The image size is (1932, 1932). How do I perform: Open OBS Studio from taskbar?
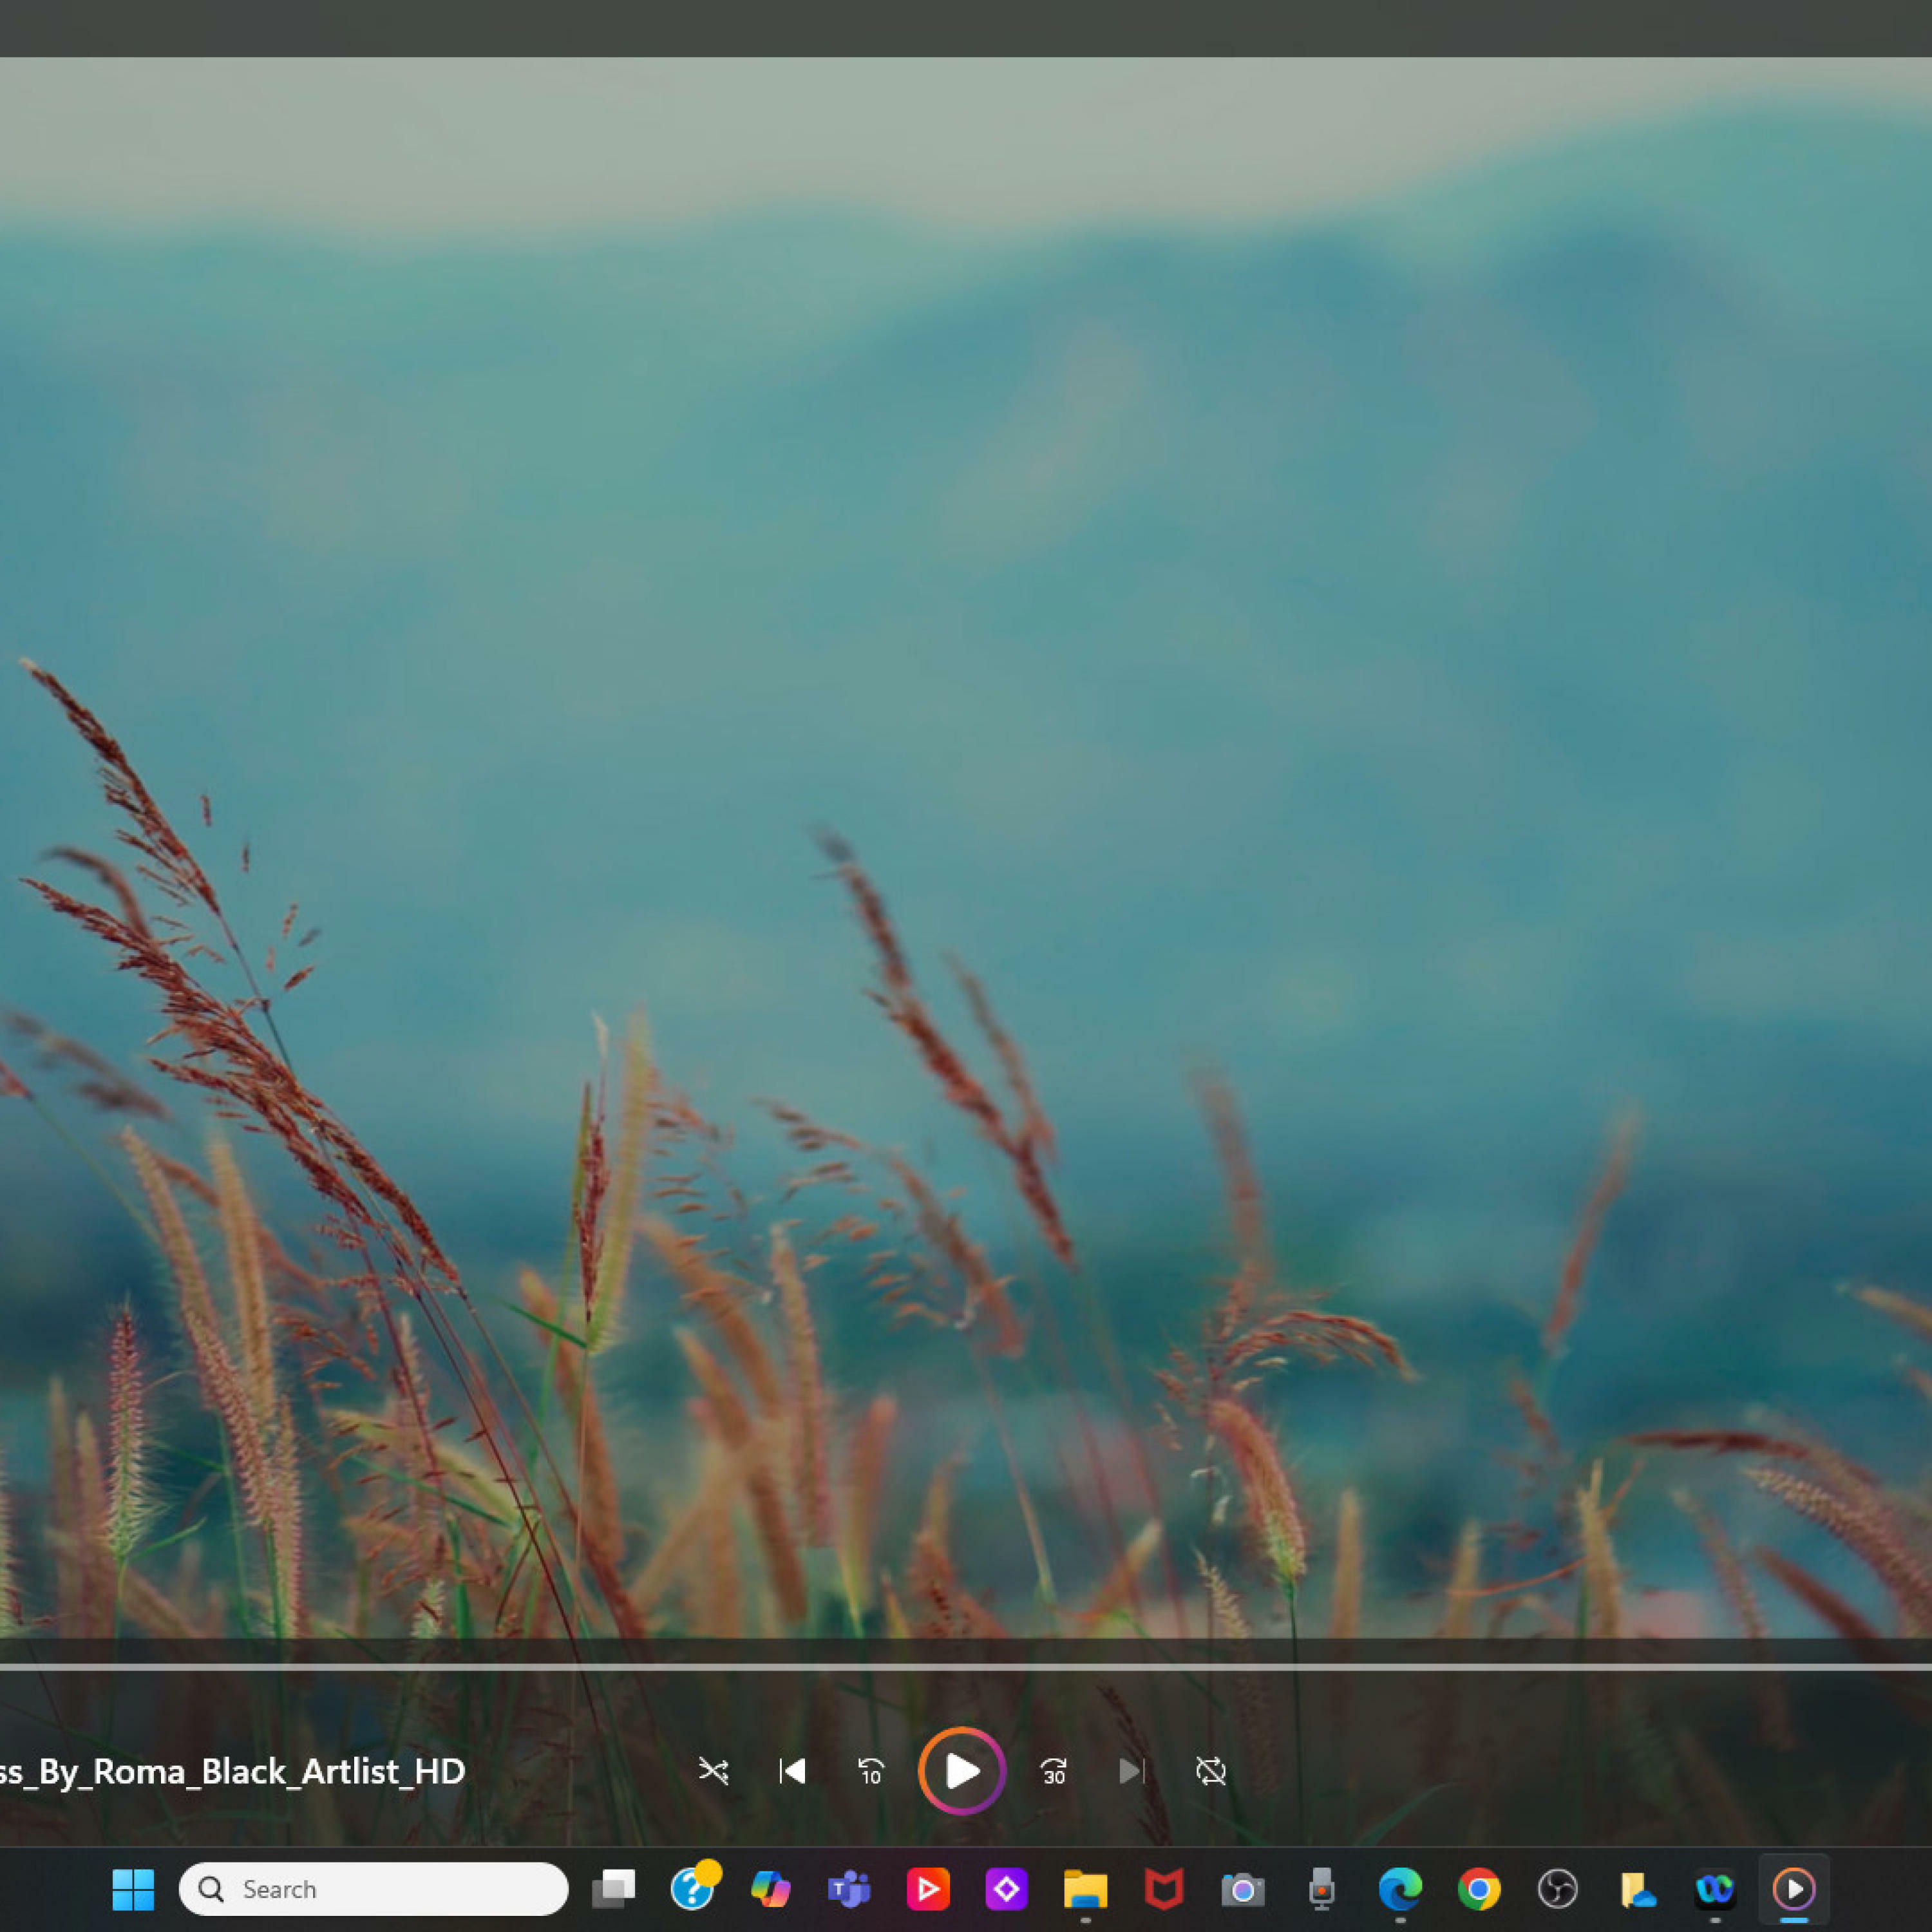click(1557, 1889)
